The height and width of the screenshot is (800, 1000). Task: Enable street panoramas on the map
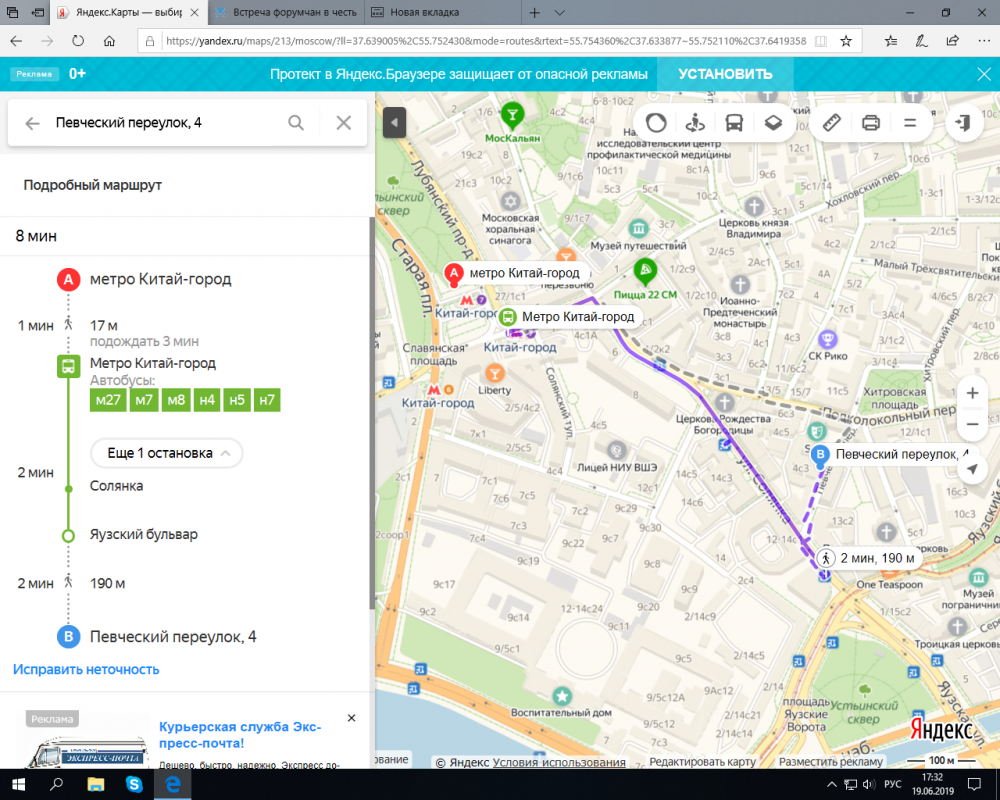pos(696,123)
